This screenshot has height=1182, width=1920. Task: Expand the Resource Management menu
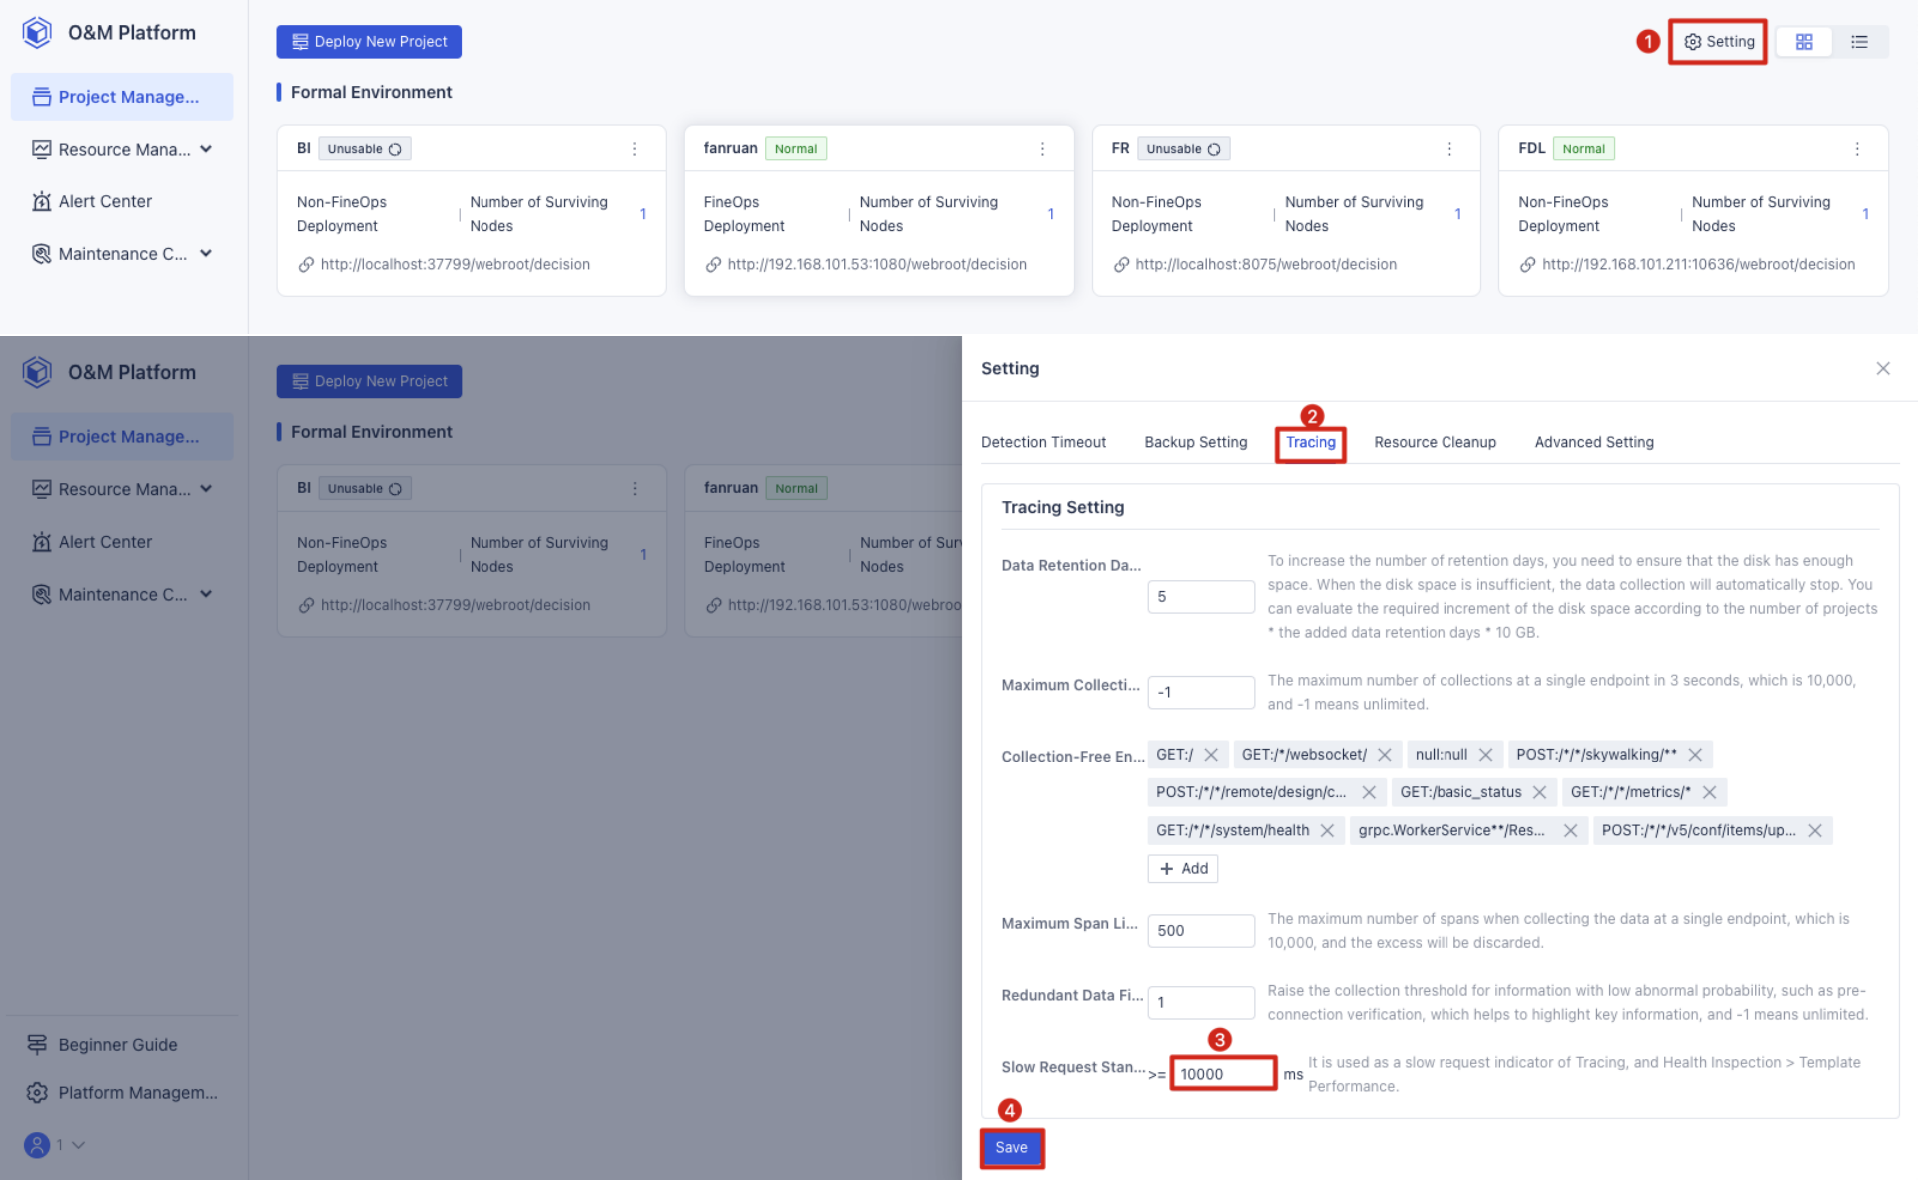click(122, 149)
